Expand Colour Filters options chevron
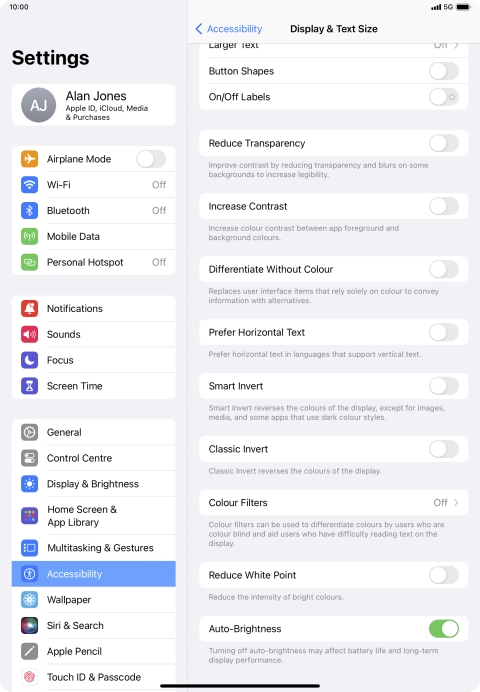Screen dimensions: 480x692 click(x=456, y=503)
